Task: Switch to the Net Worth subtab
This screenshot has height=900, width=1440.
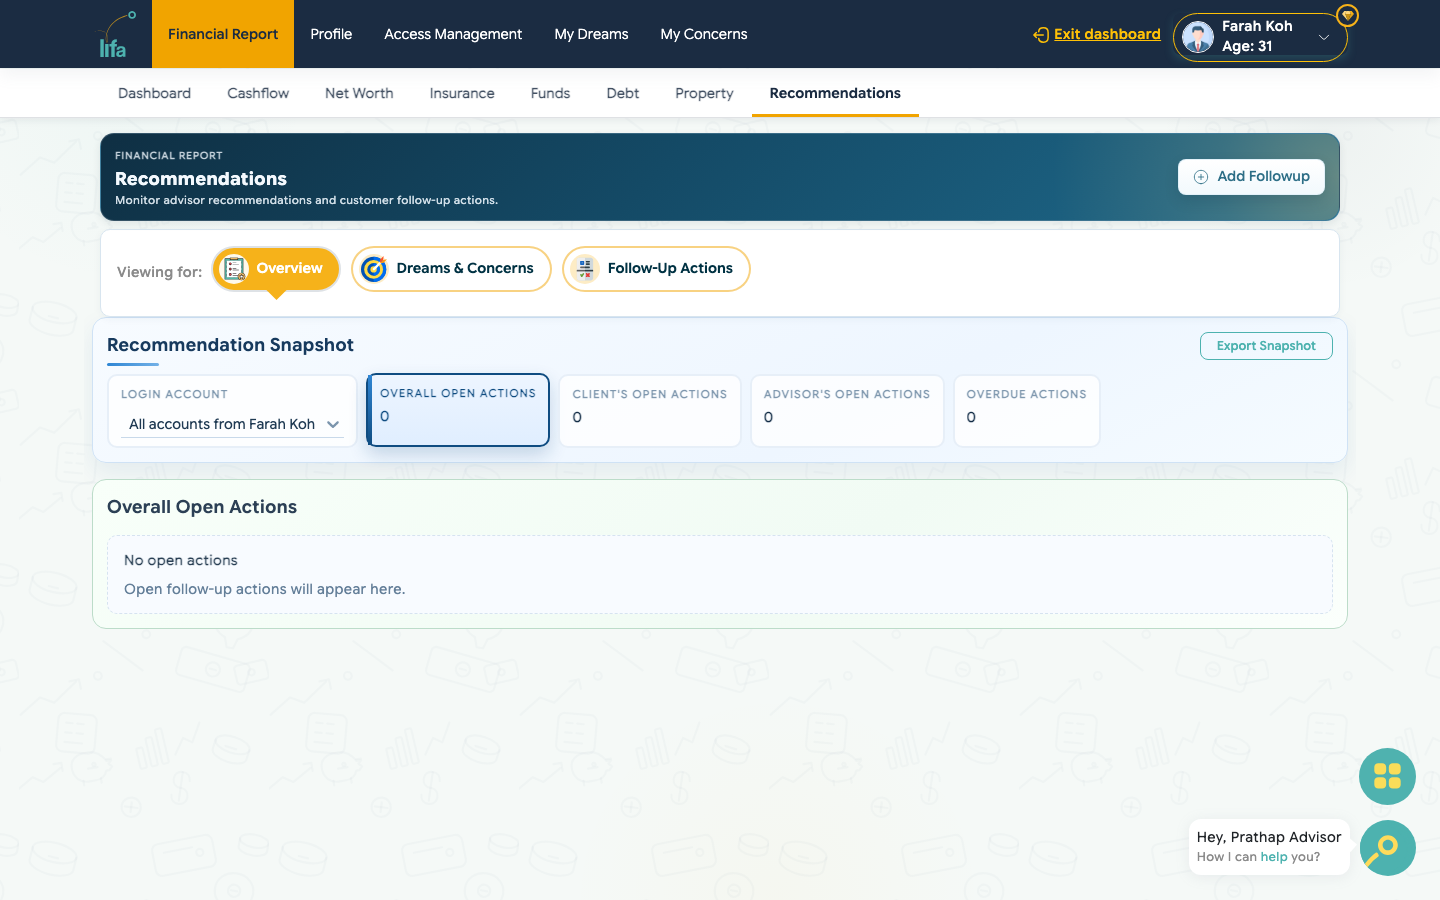Action: [x=359, y=93]
